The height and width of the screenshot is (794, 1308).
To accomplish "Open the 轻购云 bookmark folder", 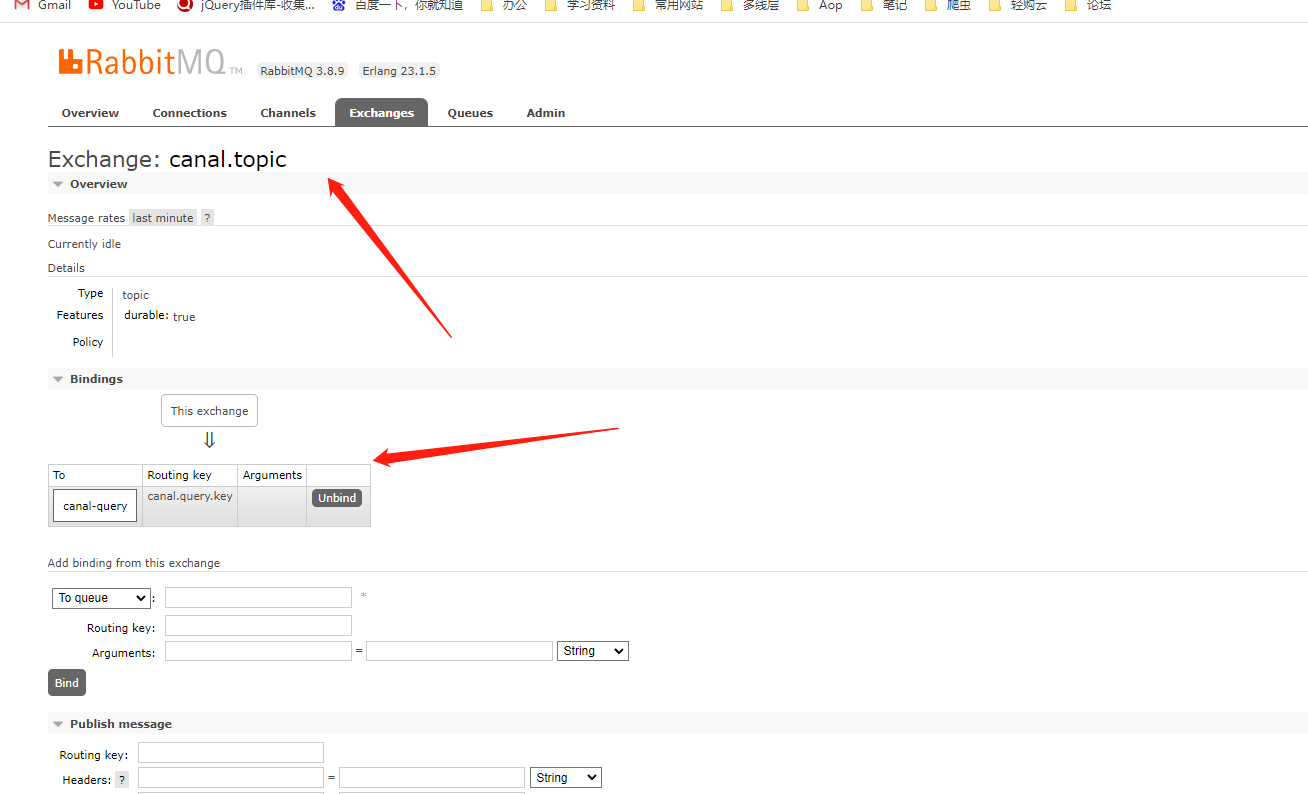I will pyautogui.click(x=1017, y=5).
